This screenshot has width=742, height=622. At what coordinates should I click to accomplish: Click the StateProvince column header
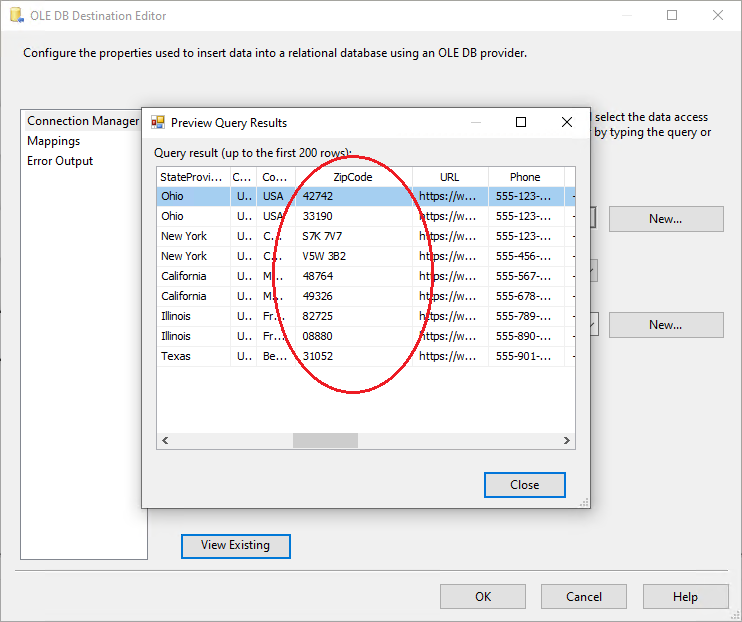pos(193,177)
